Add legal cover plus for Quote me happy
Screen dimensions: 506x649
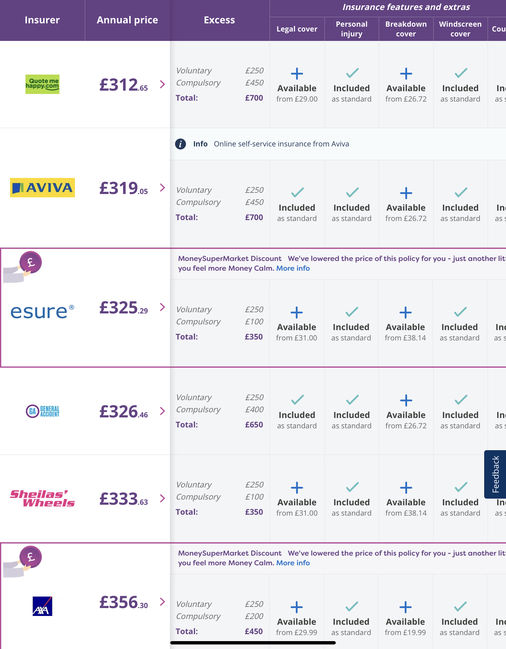[x=297, y=74]
